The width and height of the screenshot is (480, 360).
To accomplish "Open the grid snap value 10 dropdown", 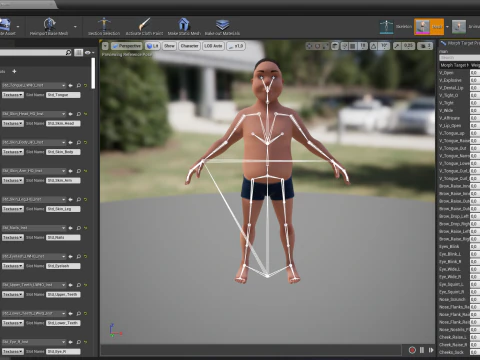I will point(363,46).
